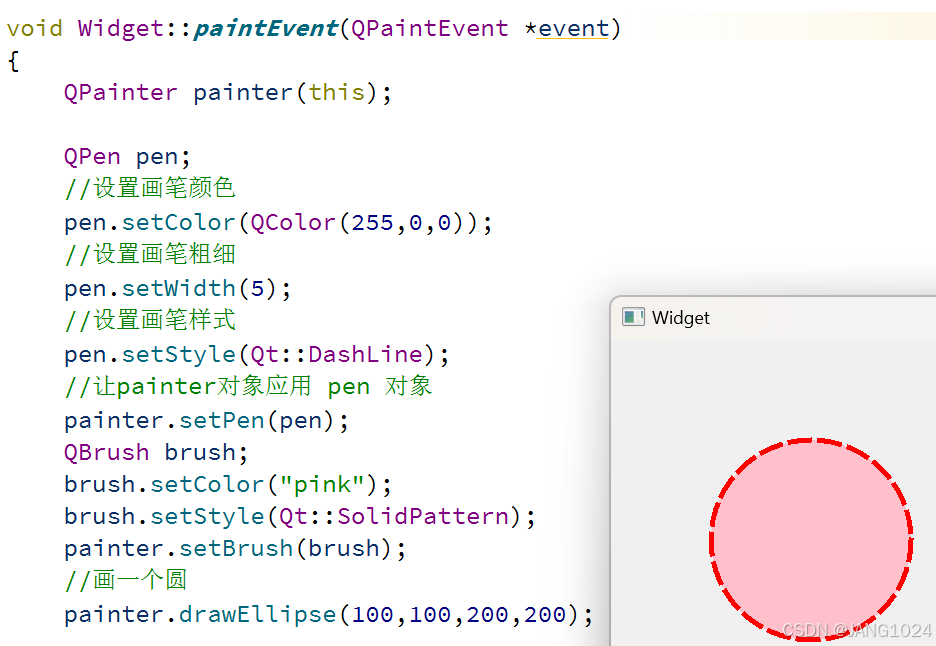
Task: Click the Qt::SolidPattern text
Action: (394, 516)
